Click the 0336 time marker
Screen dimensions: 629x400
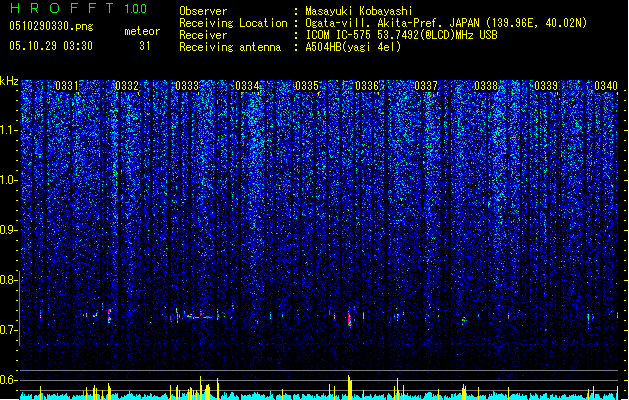(367, 86)
